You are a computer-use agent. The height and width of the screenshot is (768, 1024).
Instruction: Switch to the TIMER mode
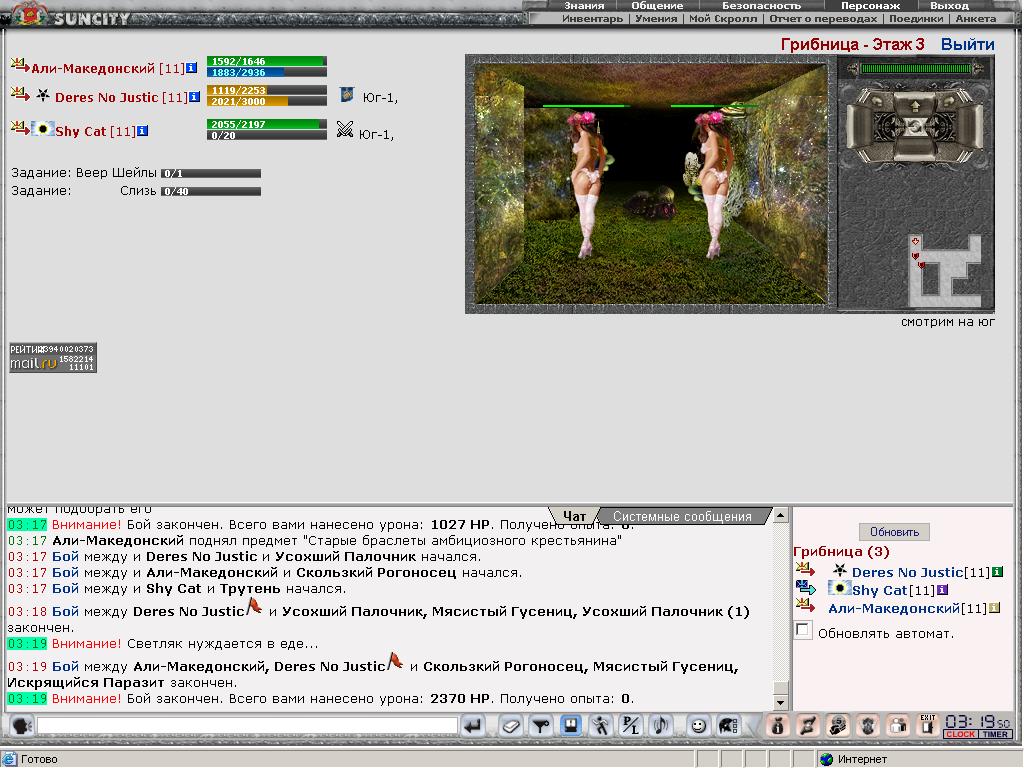995,734
